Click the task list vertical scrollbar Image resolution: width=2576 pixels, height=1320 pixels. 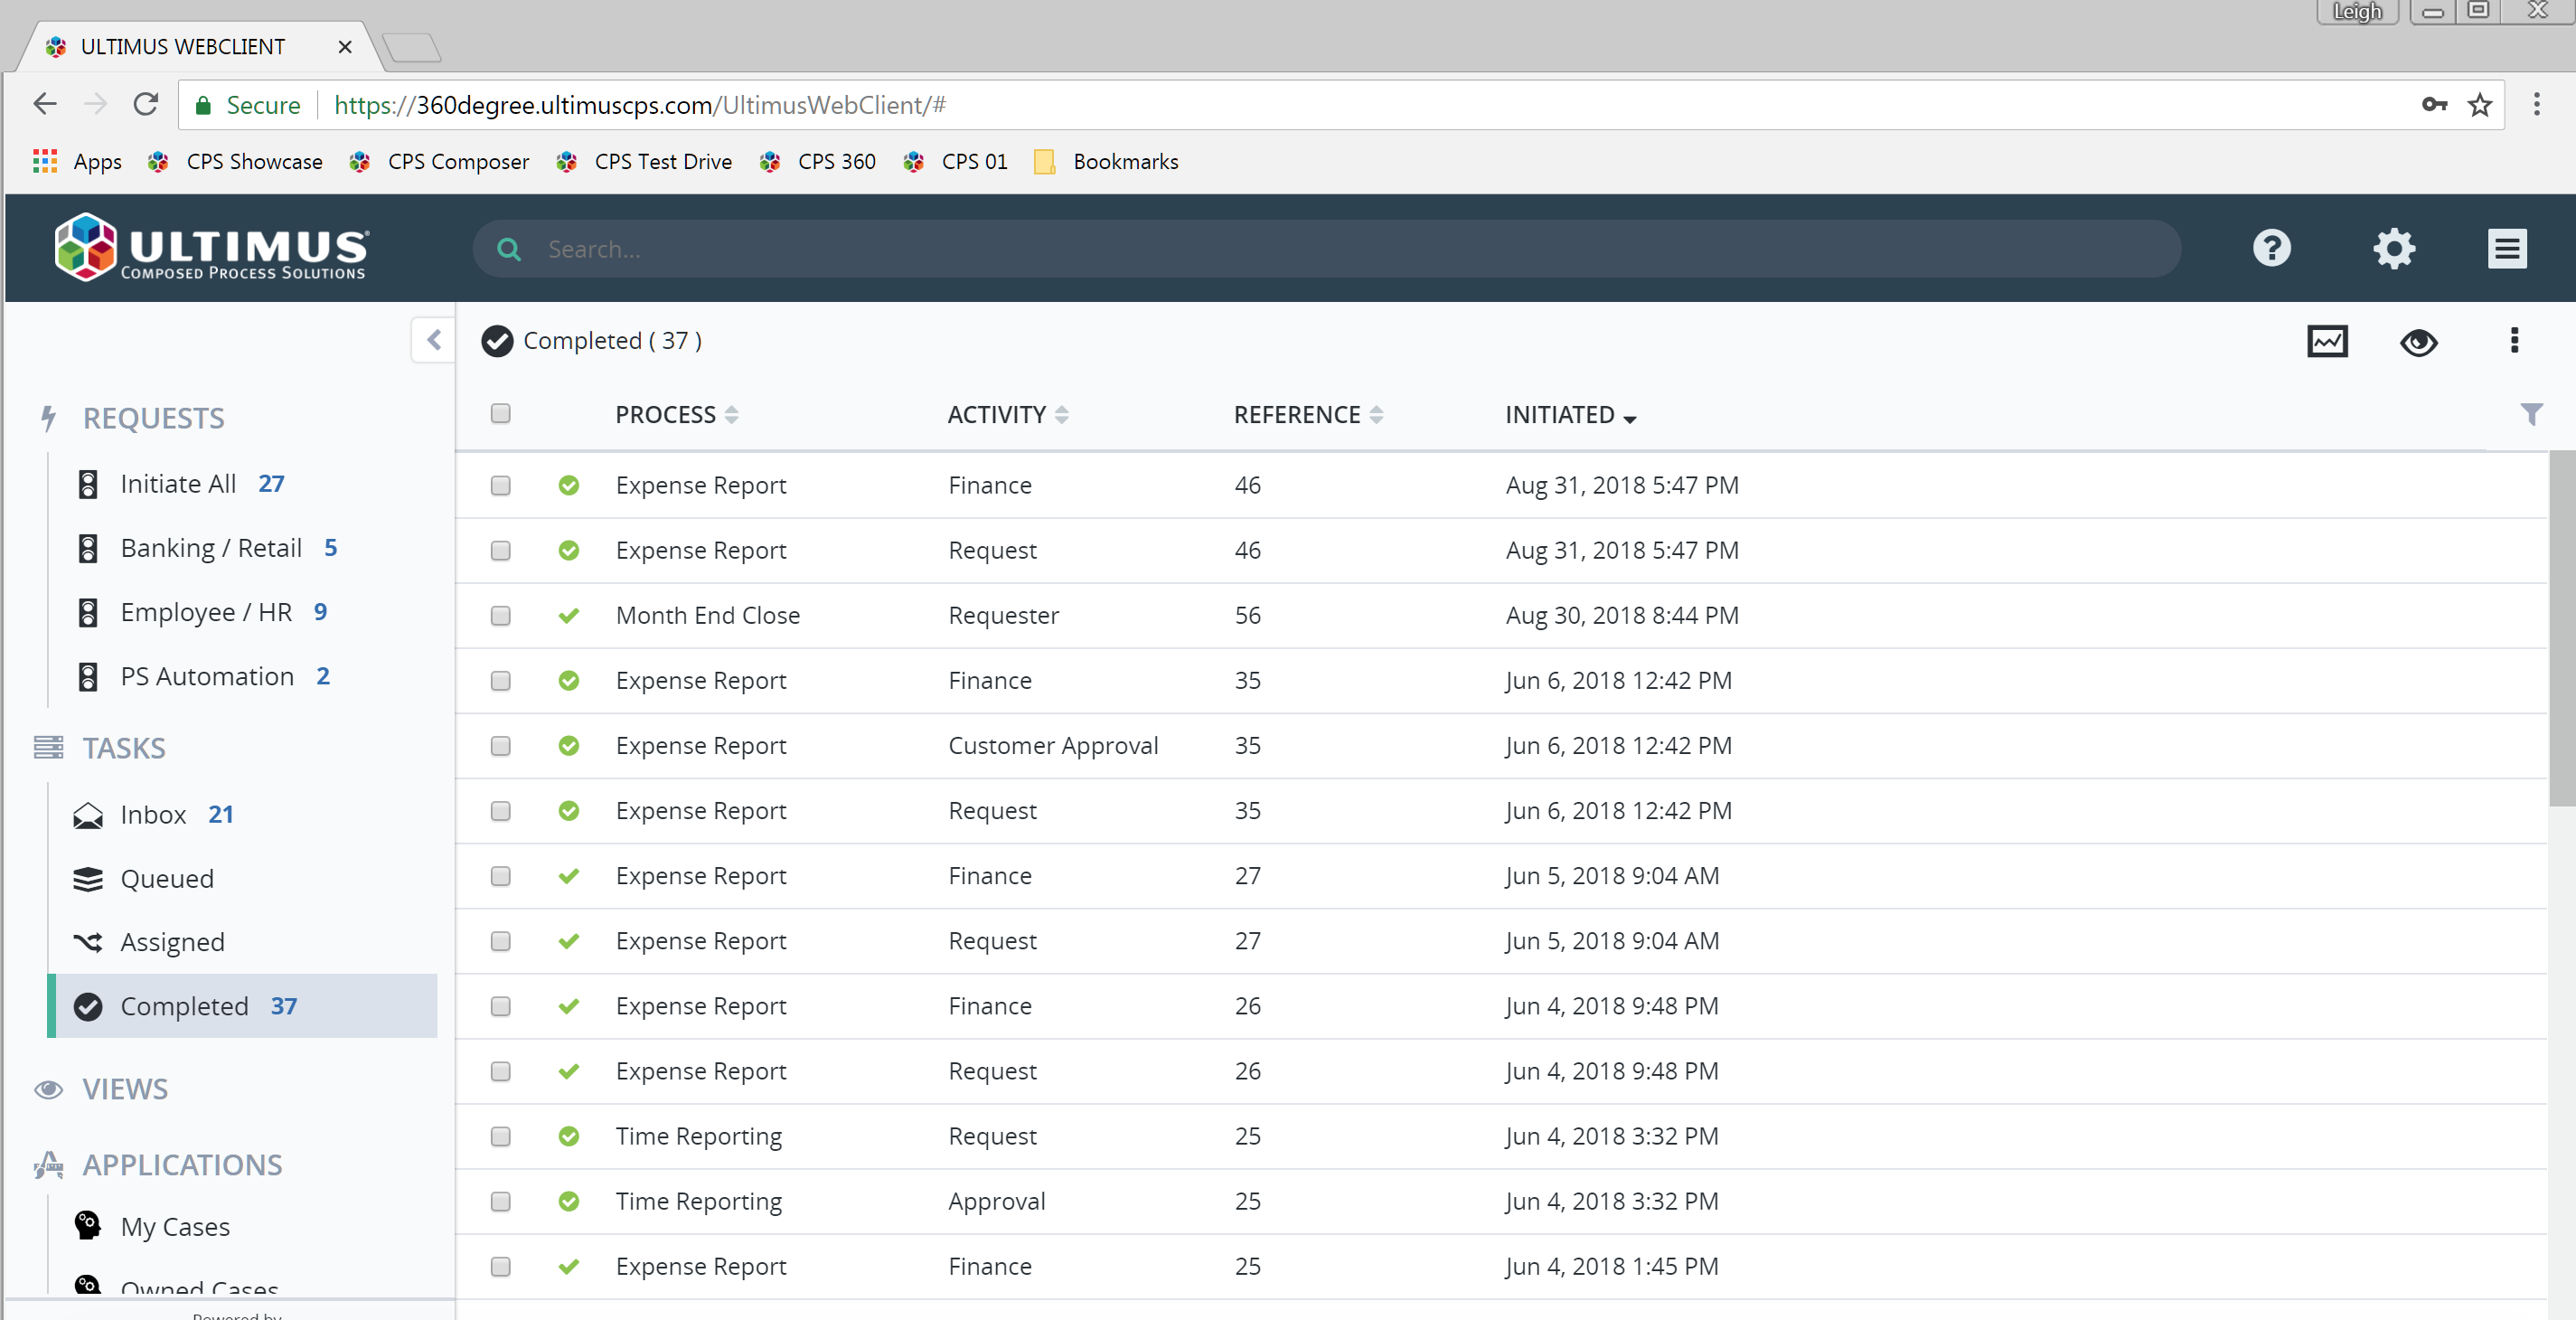[2562, 628]
